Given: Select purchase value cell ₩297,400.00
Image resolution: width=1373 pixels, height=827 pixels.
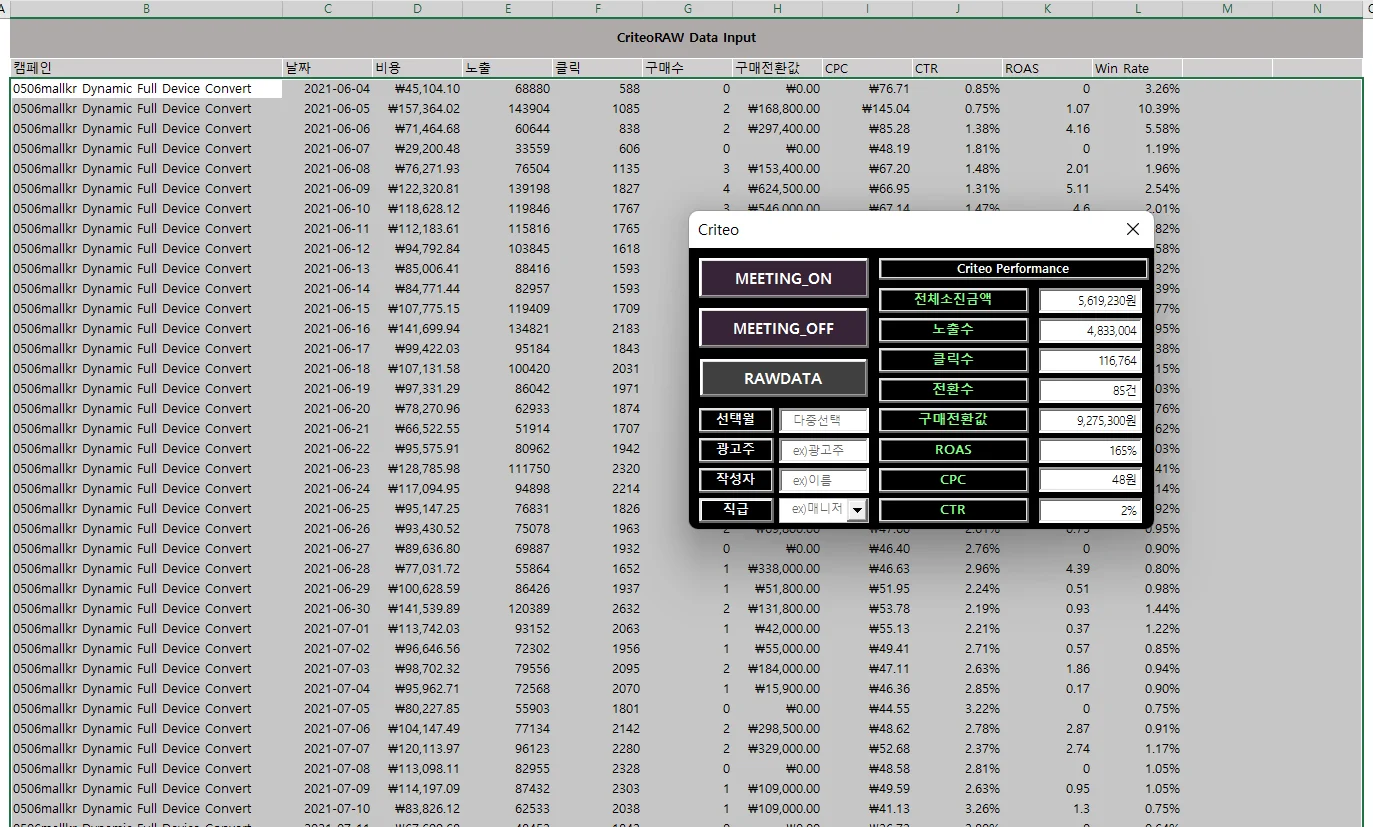Looking at the screenshot, I should click(x=777, y=128).
